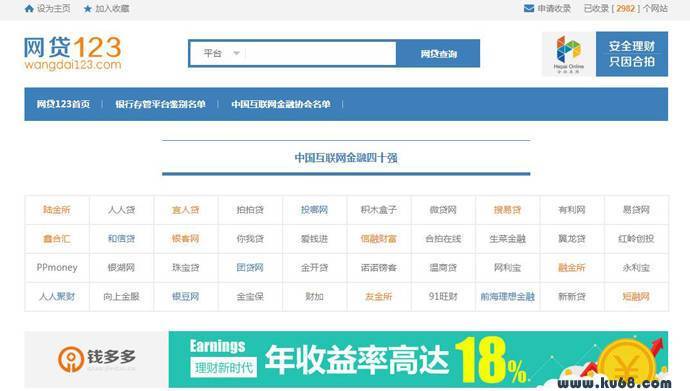Open the 向上金服 platform link
The width and height of the screenshot is (690, 391).
[x=121, y=296]
